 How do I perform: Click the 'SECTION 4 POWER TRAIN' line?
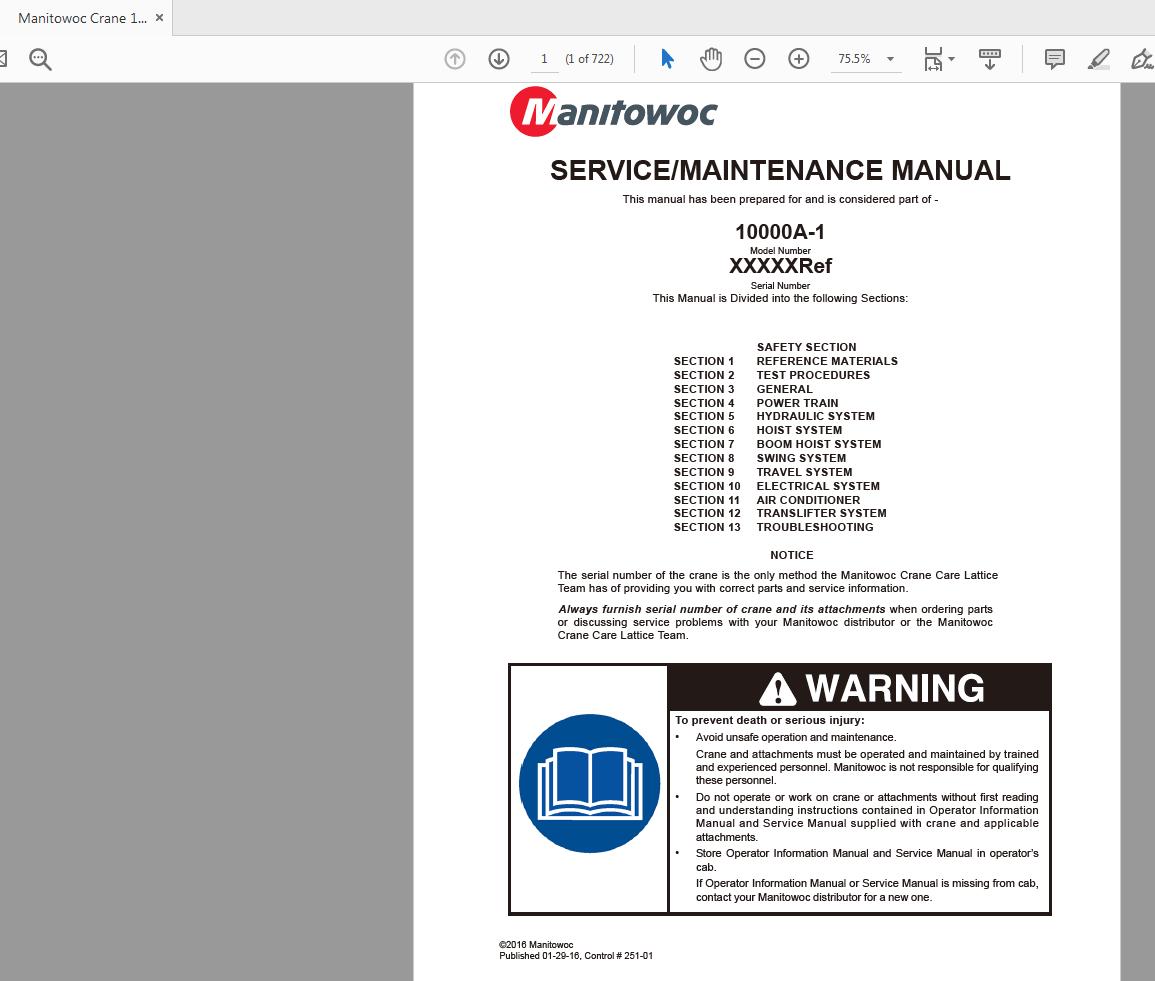click(x=756, y=403)
